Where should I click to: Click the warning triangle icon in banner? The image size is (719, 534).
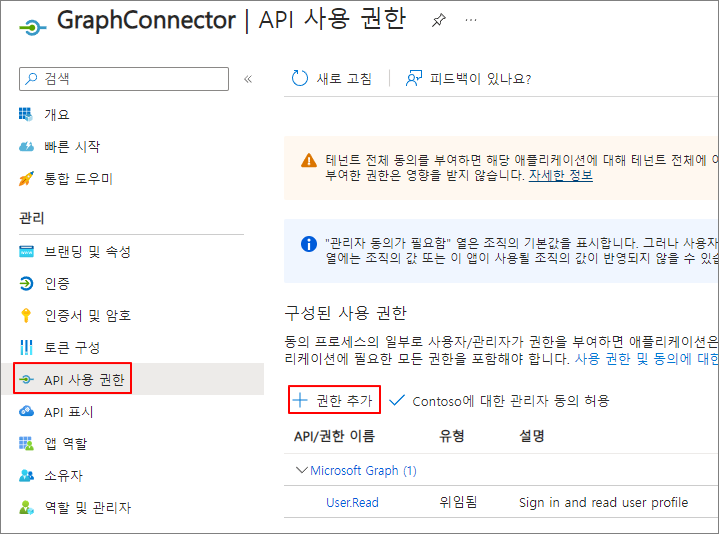click(x=309, y=160)
